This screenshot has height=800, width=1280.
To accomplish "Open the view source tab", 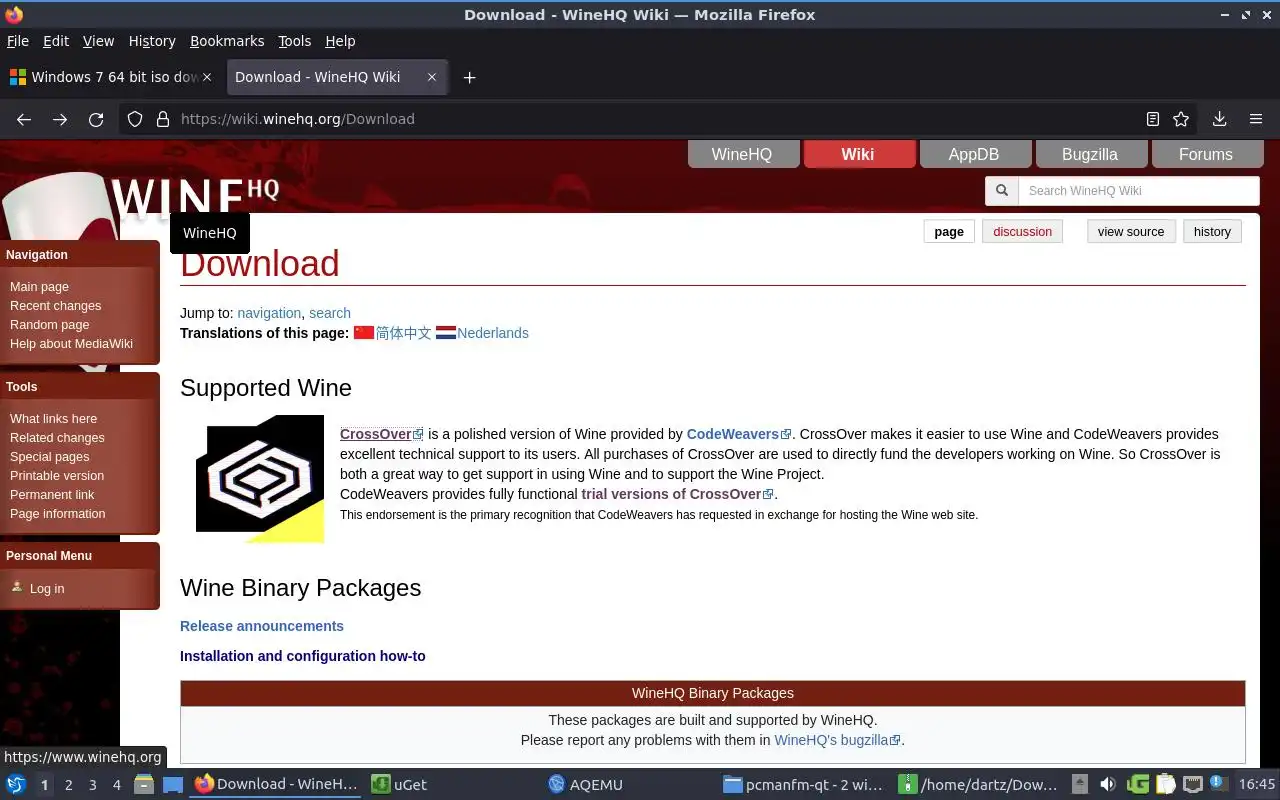I will (x=1131, y=232).
